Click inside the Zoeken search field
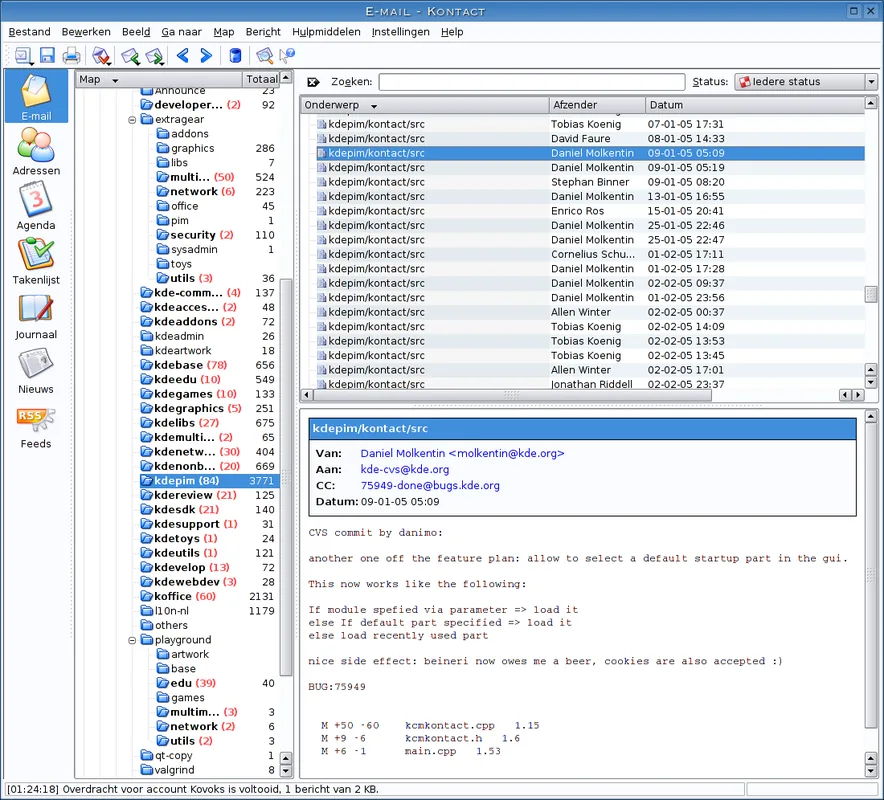The width and height of the screenshot is (884, 800). click(532, 82)
